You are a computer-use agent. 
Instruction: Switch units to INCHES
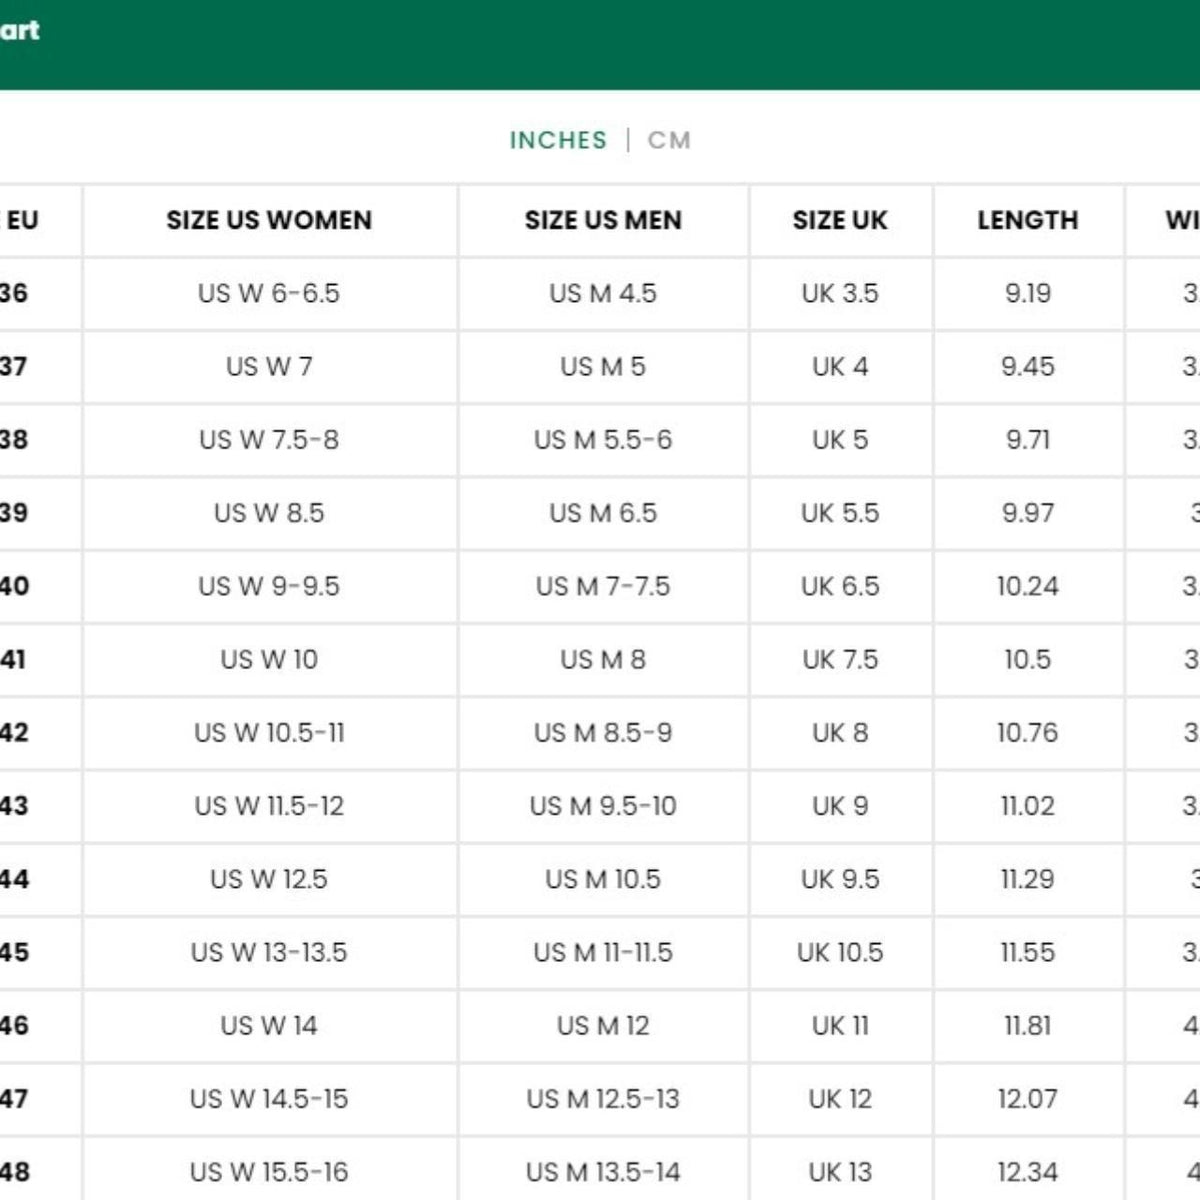(558, 140)
